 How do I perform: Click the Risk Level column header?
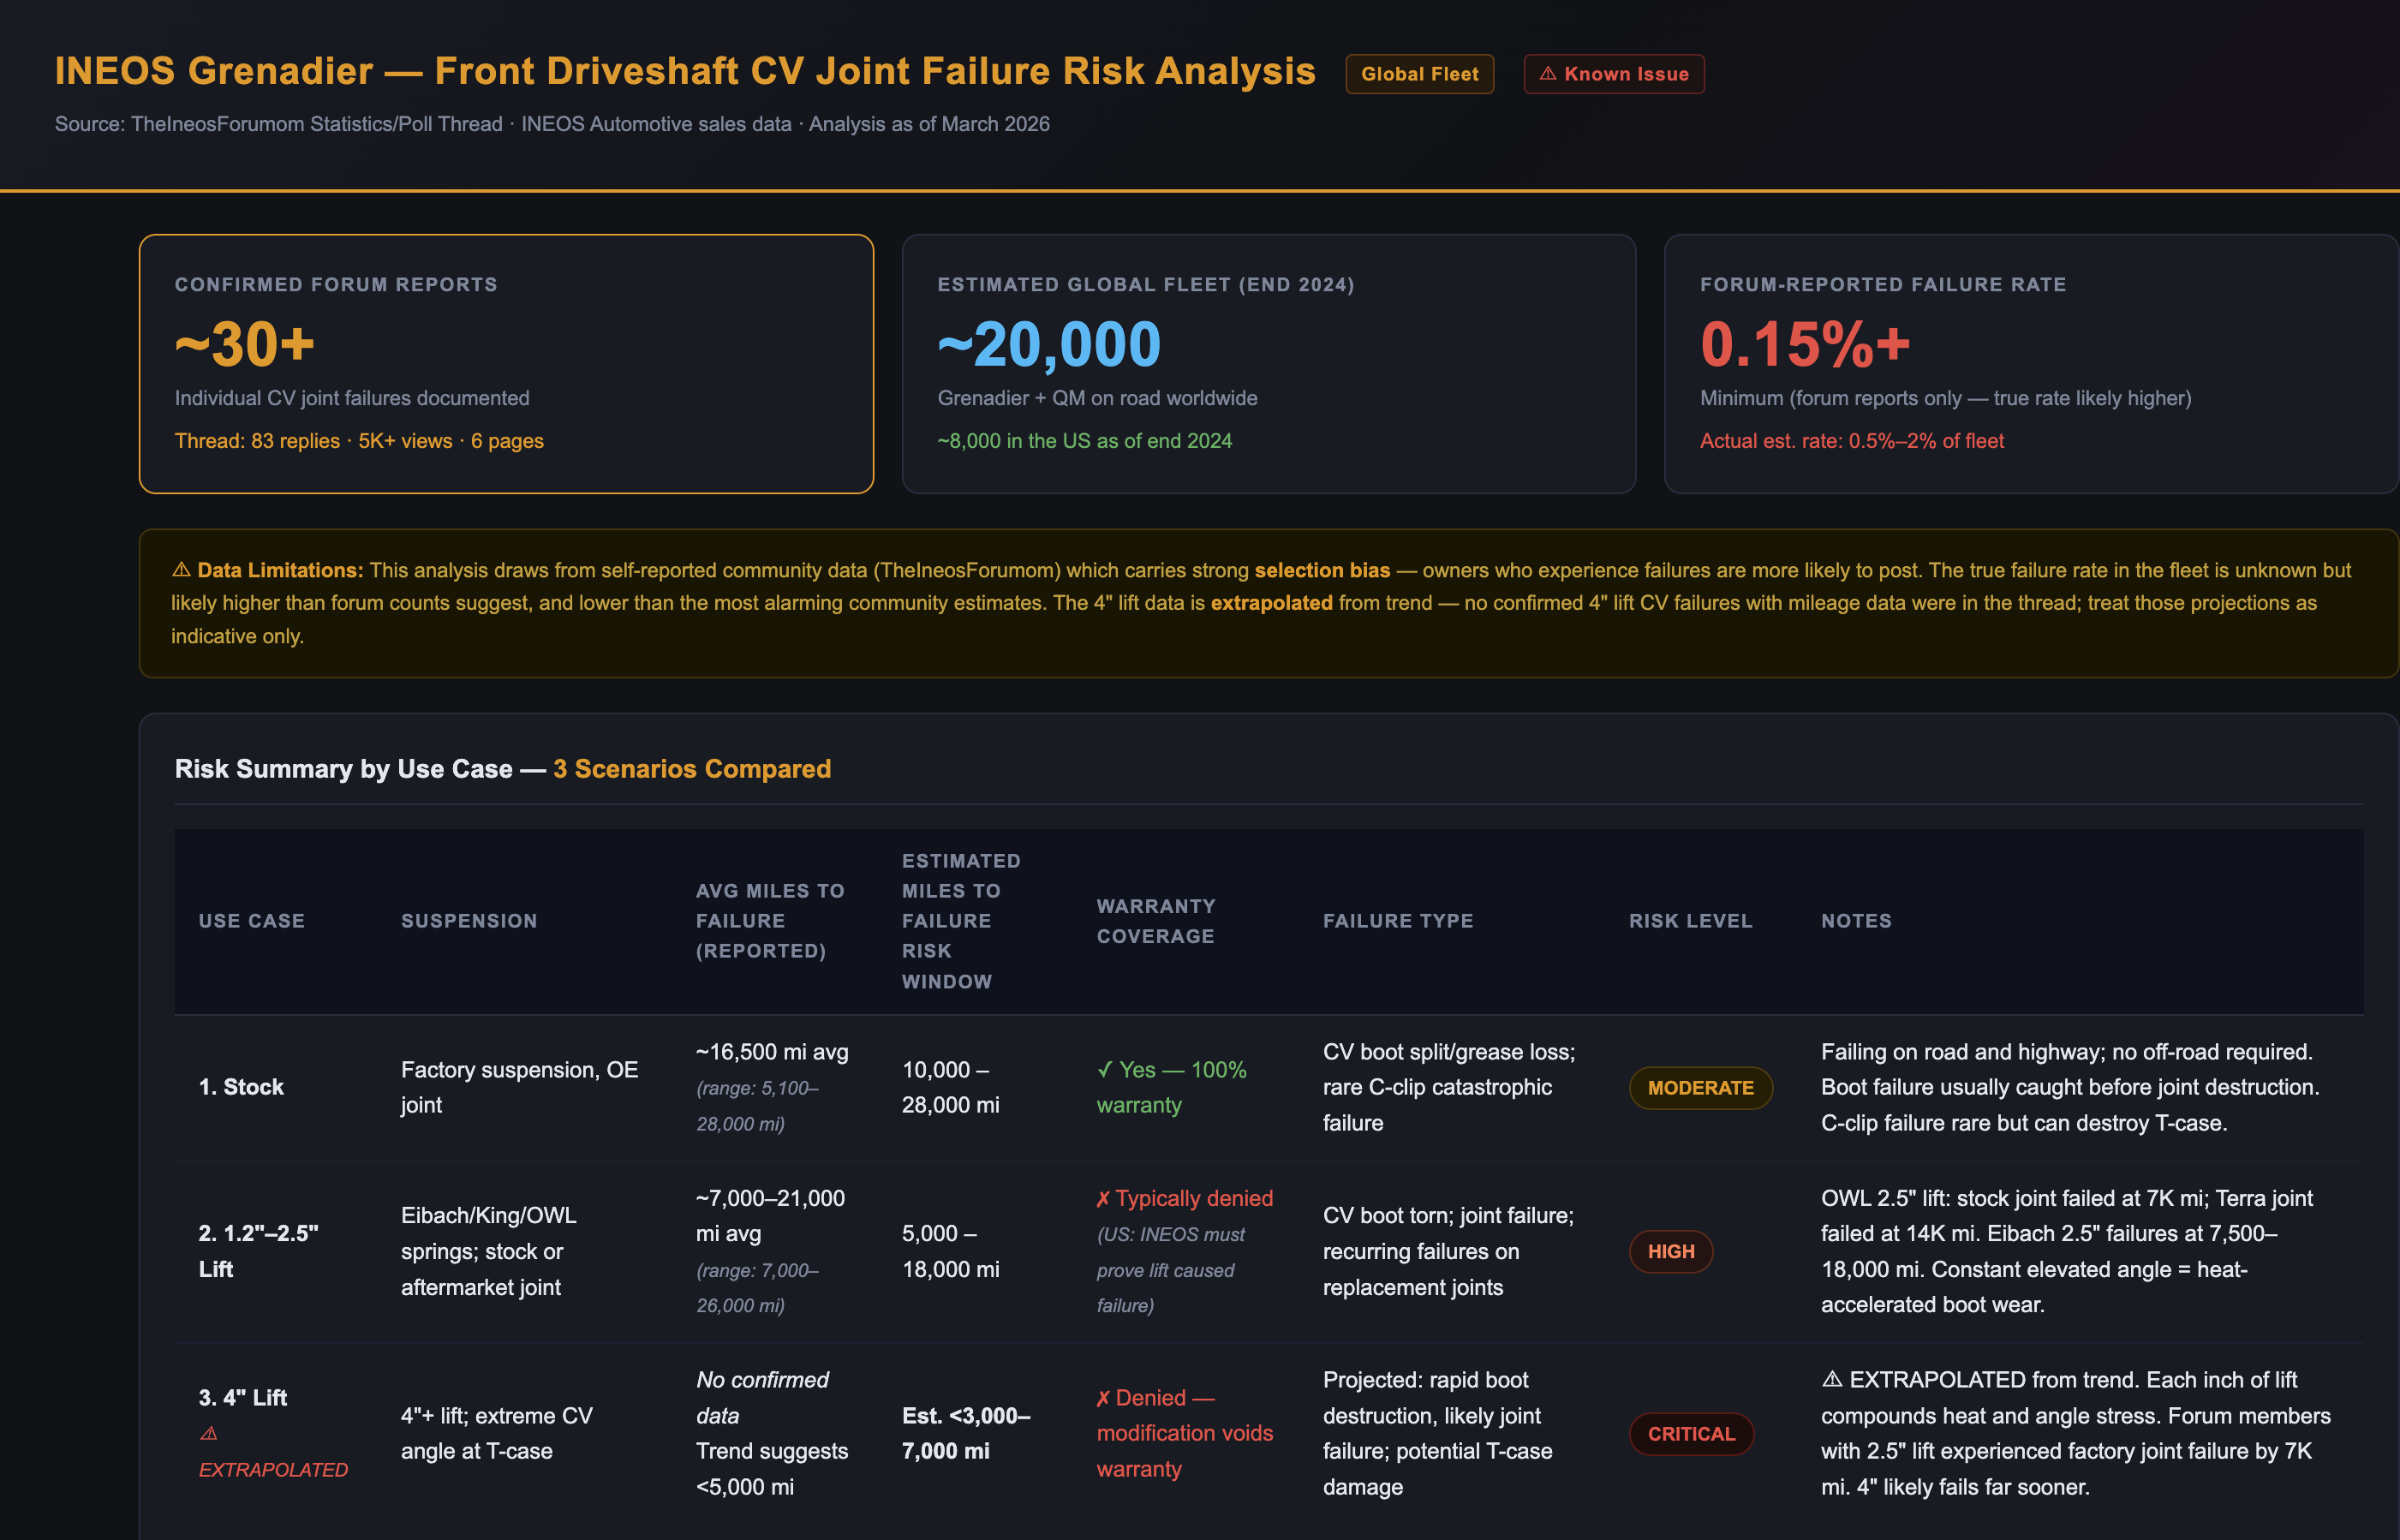pos(1690,921)
